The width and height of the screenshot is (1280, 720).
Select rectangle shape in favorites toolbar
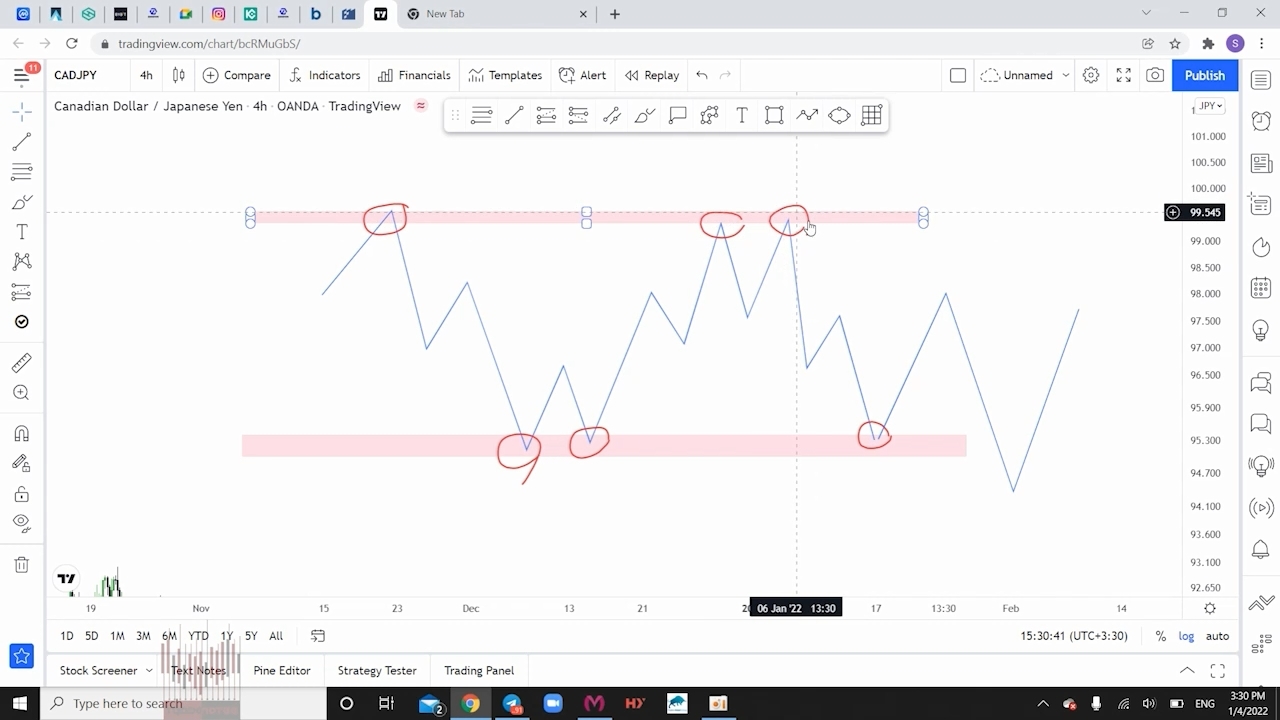(774, 116)
